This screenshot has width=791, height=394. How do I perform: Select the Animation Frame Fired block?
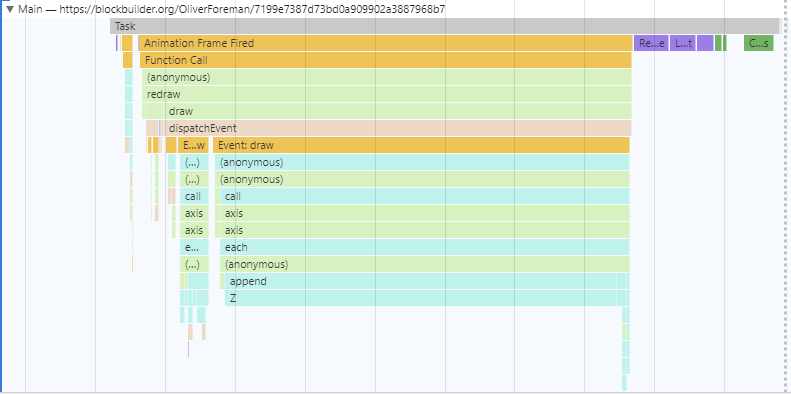tap(386, 43)
